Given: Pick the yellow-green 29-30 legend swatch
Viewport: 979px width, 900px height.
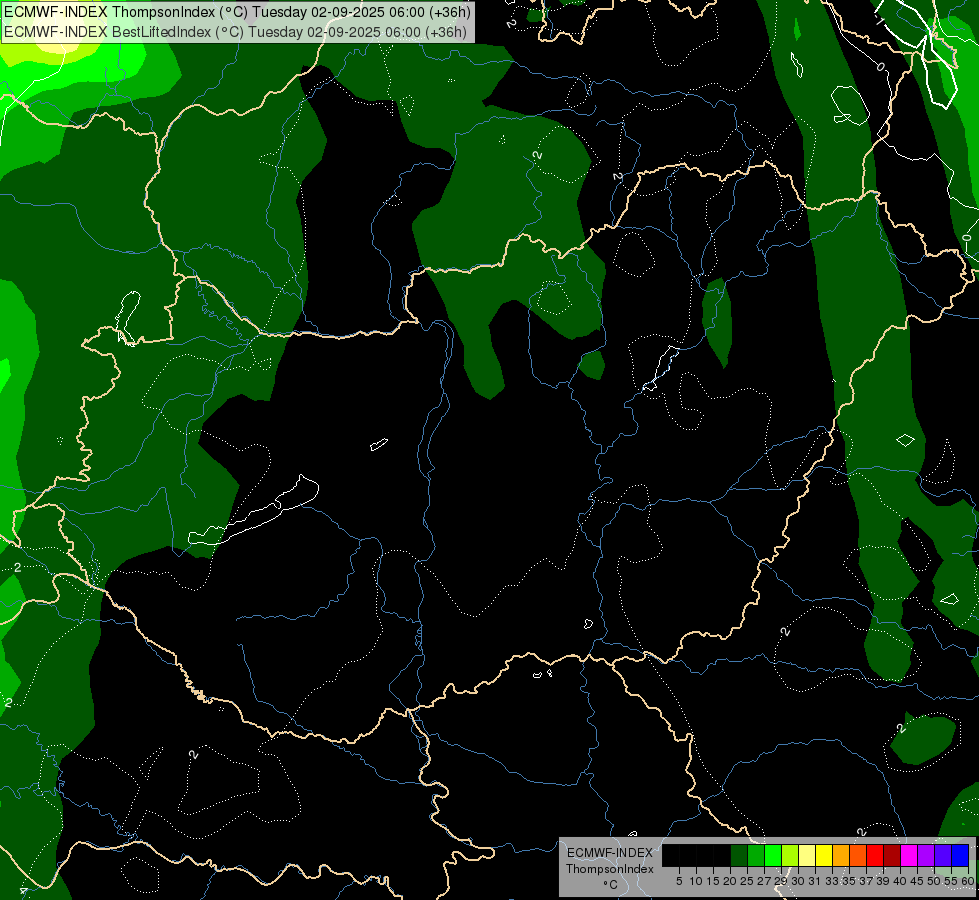Looking at the screenshot, I should (790, 855).
